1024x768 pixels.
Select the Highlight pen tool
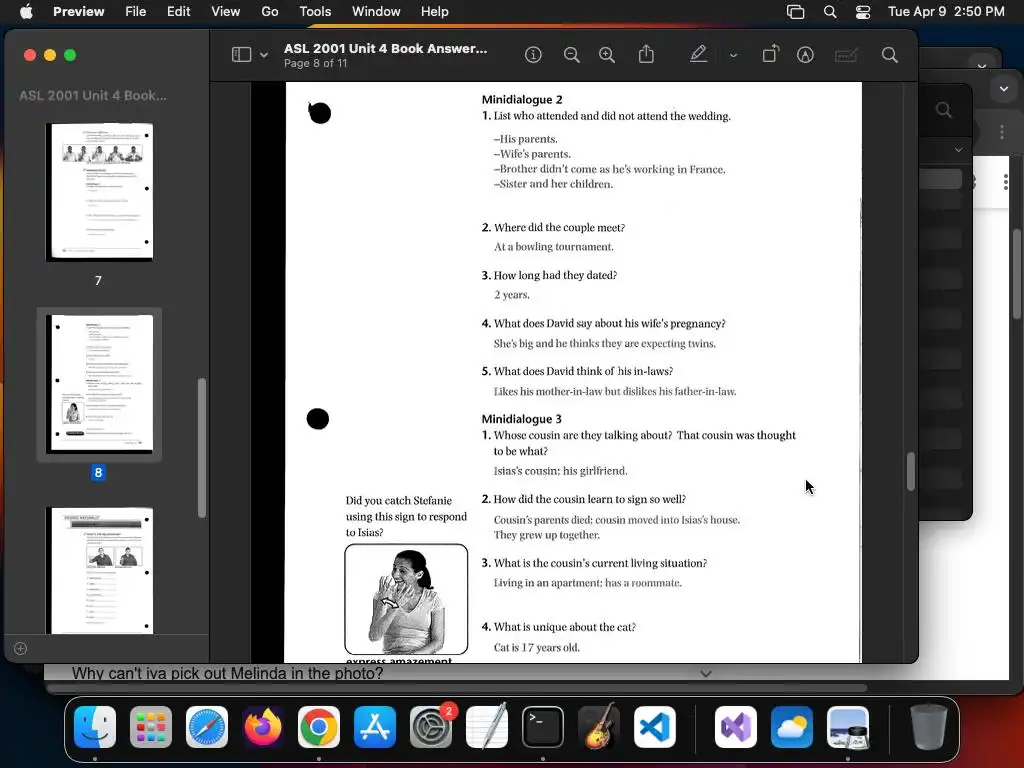click(698, 54)
